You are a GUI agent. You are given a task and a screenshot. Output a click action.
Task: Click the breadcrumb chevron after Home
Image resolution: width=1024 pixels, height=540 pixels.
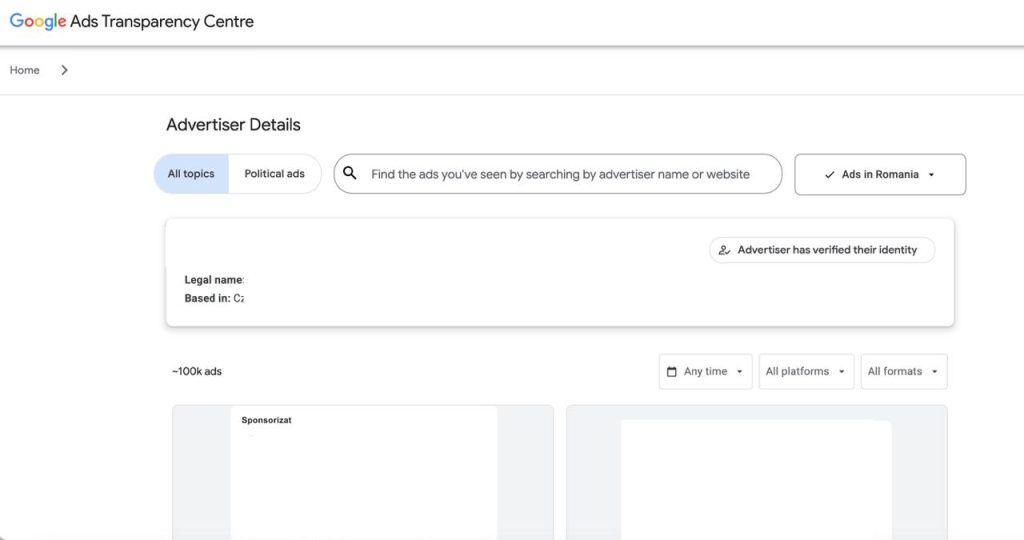click(x=64, y=70)
